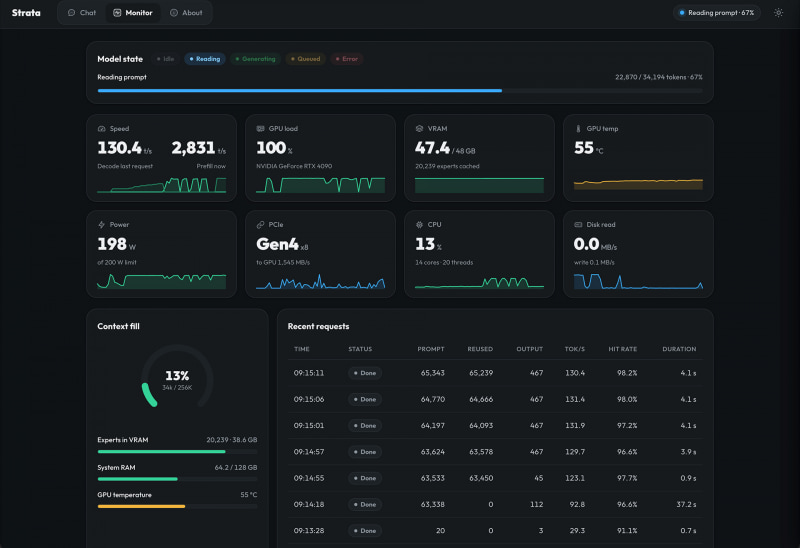Image resolution: width=800 pixels, height=548 pixels.
Task: Click the NVIDIA GeForce RTX 4090 label
Action: point(294,166)
